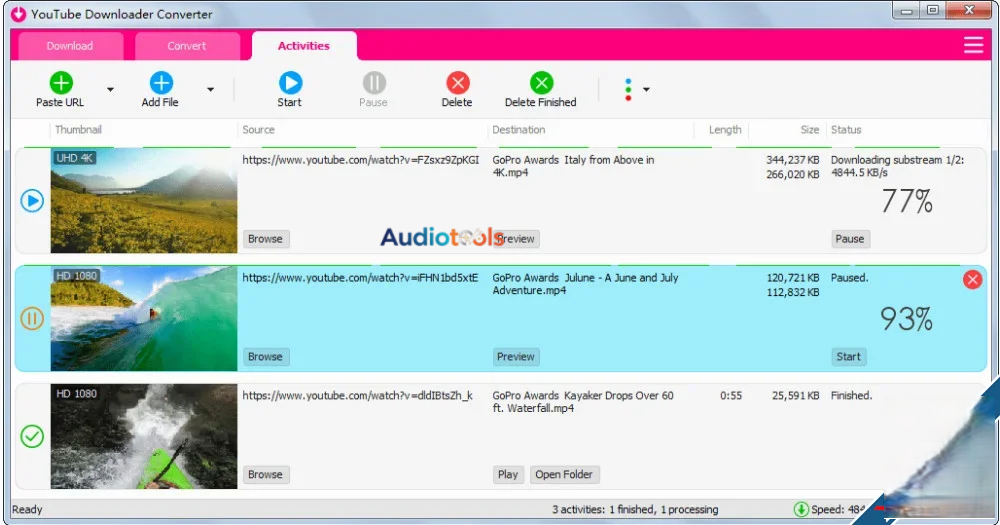Select the Activities tab

(x=304, y=46)
